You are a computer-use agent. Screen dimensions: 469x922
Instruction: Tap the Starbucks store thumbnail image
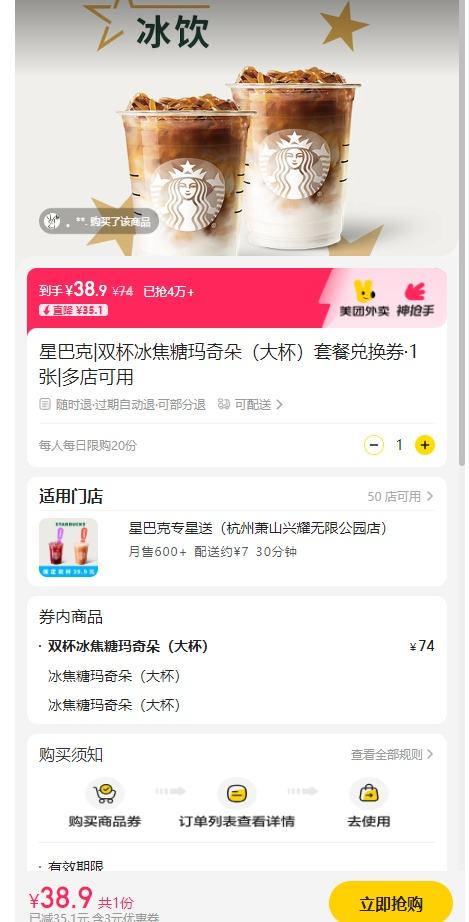pyautogui.click(x=68, y=547)
